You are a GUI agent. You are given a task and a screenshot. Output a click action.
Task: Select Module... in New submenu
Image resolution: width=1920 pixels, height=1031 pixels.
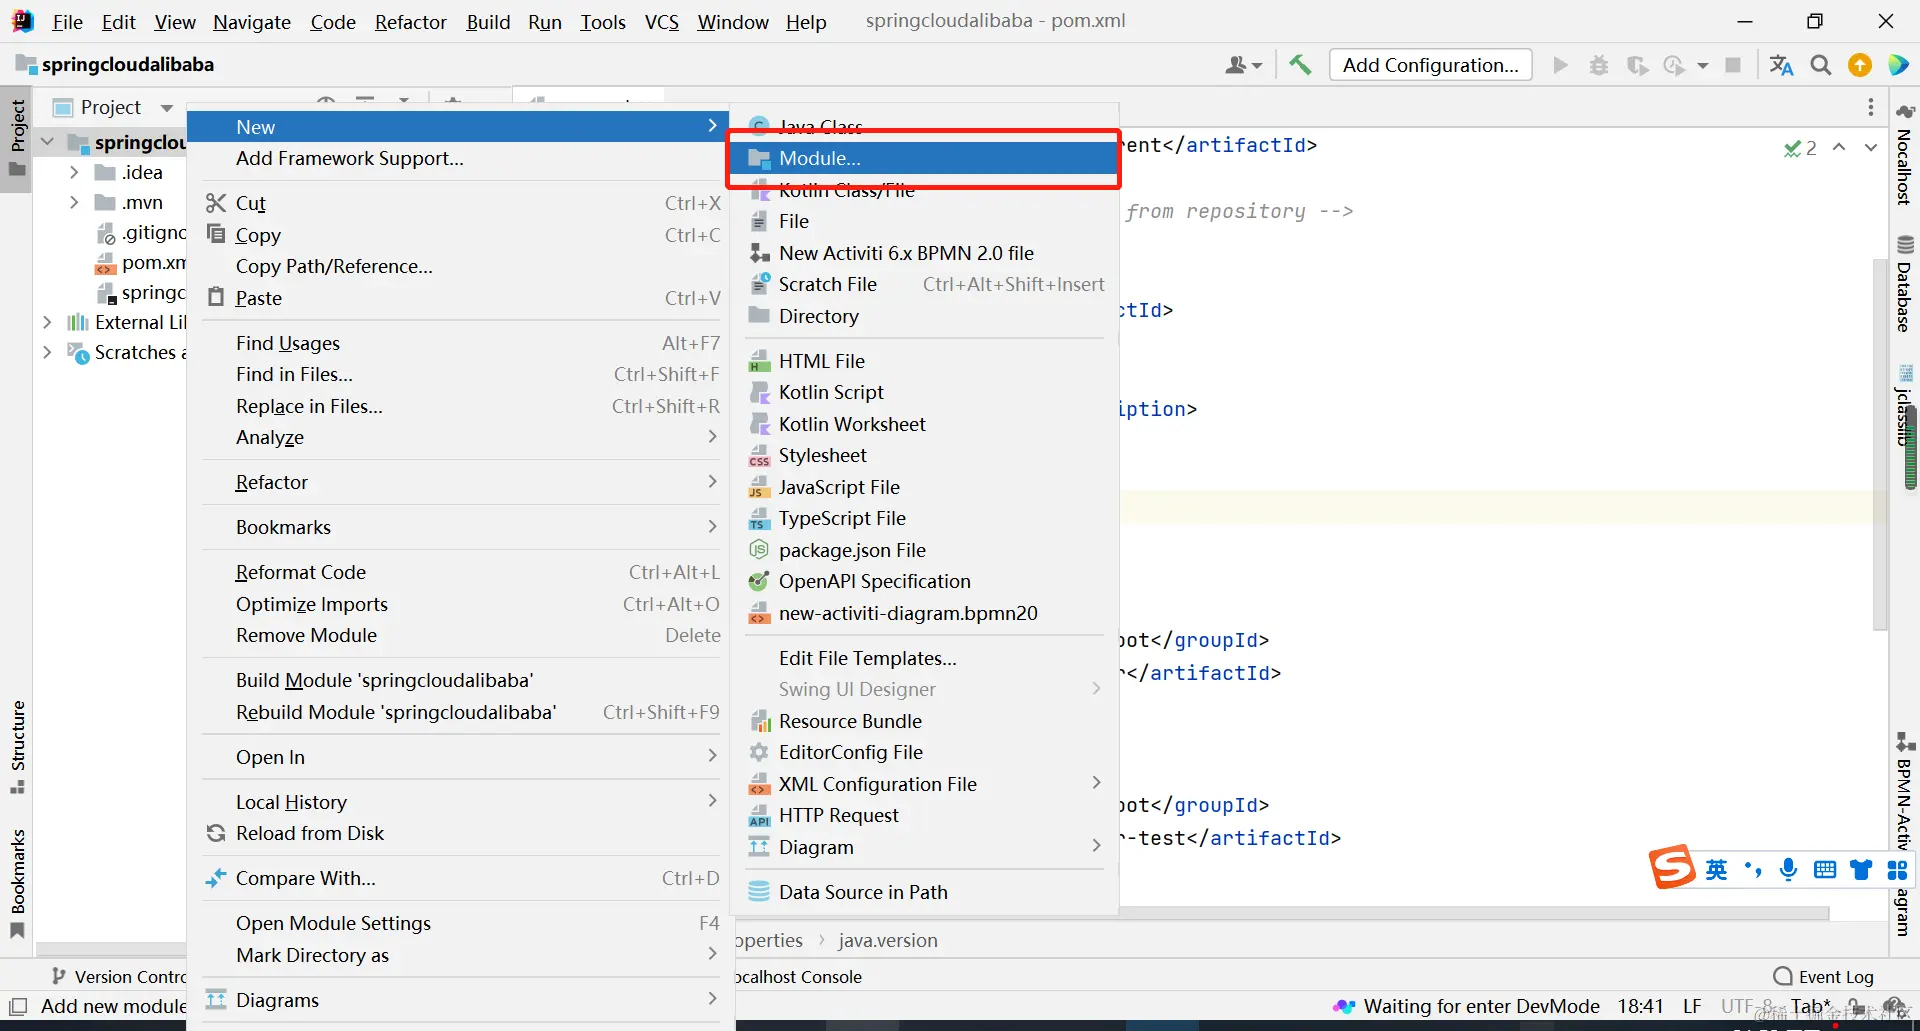pos(925,158)
